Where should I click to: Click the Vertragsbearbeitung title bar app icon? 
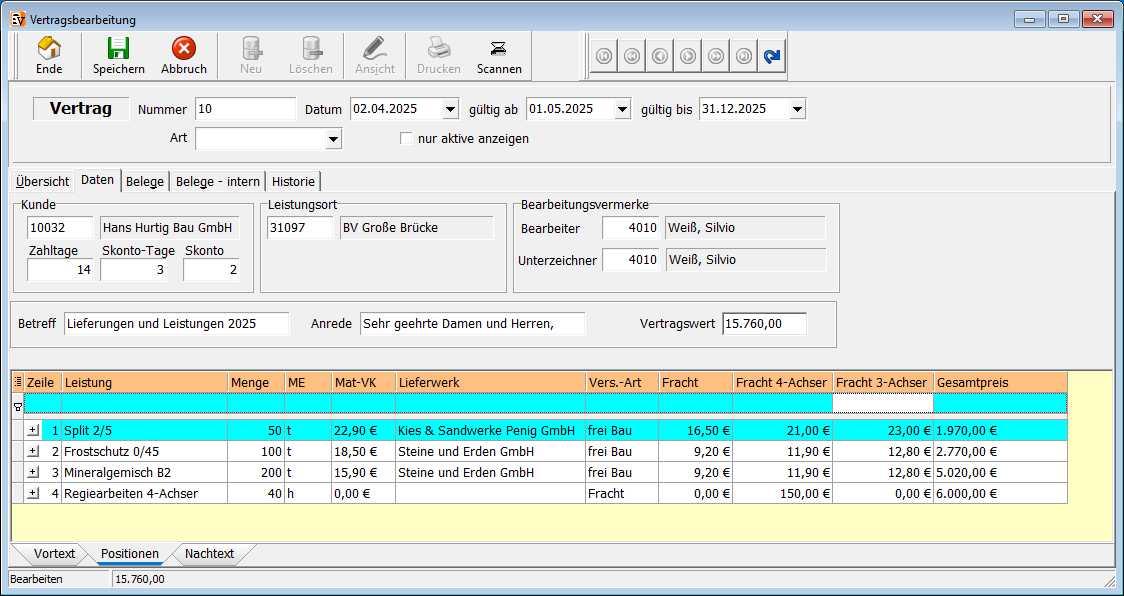pos(17,19)
